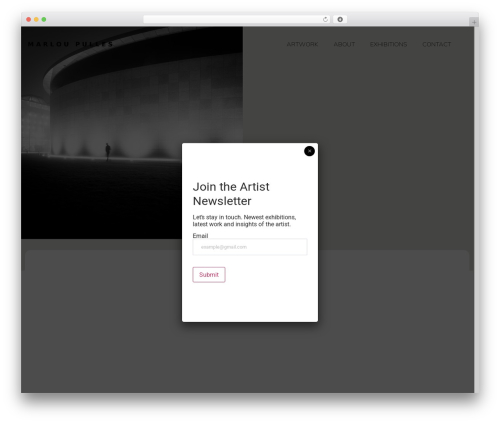The image size is (500, 423).
Task: Click the red close window dot
Action: pos(29,19)
